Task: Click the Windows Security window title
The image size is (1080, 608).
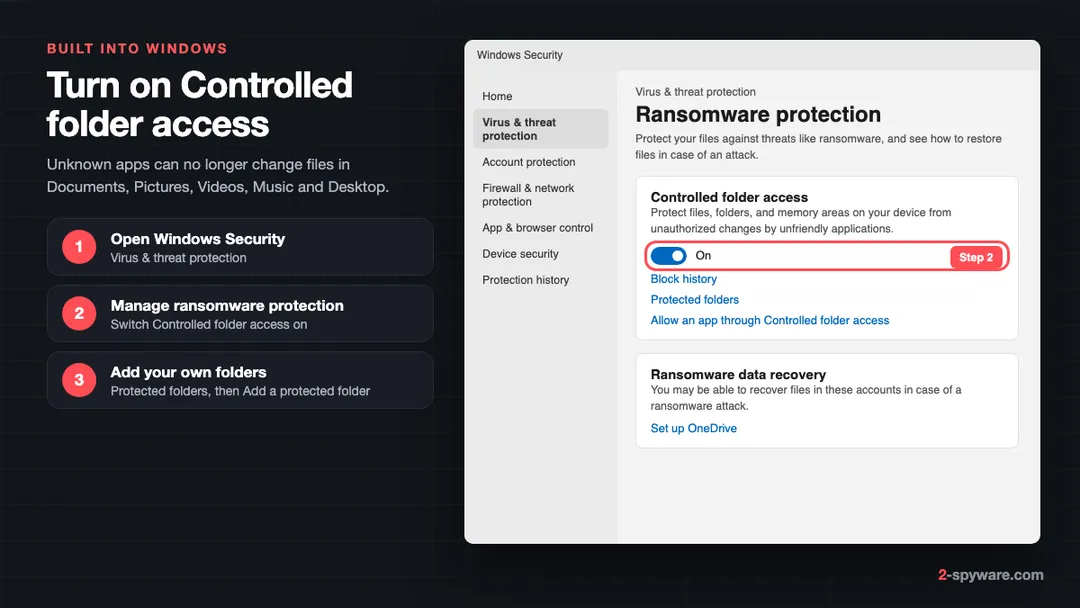Action: click(519, 55)
